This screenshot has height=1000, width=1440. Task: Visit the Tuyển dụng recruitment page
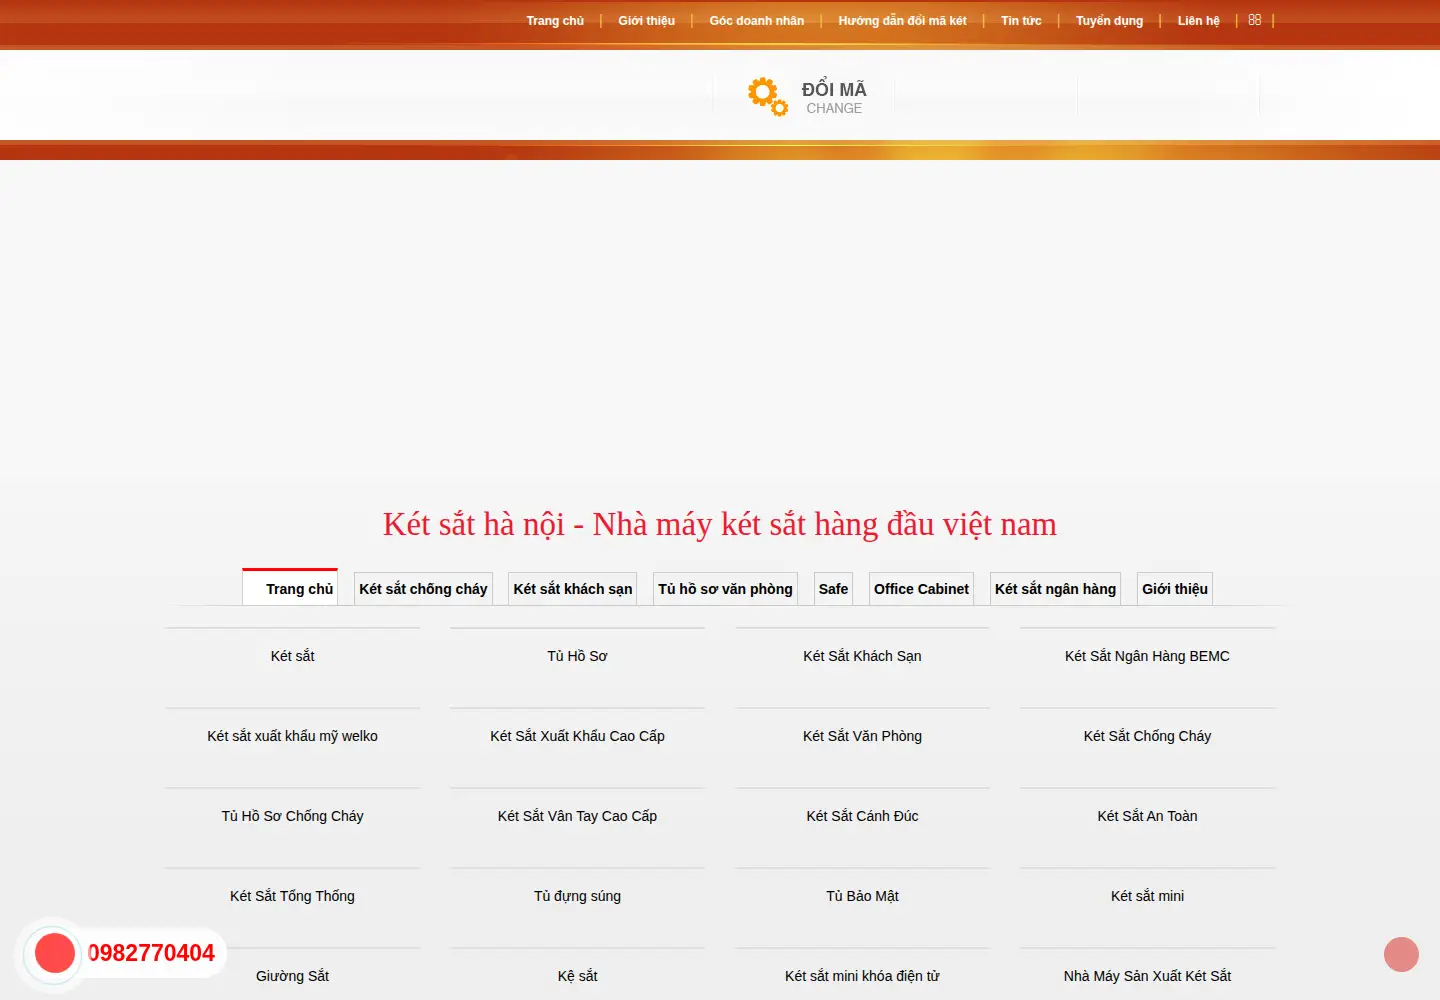point(1109,21)
